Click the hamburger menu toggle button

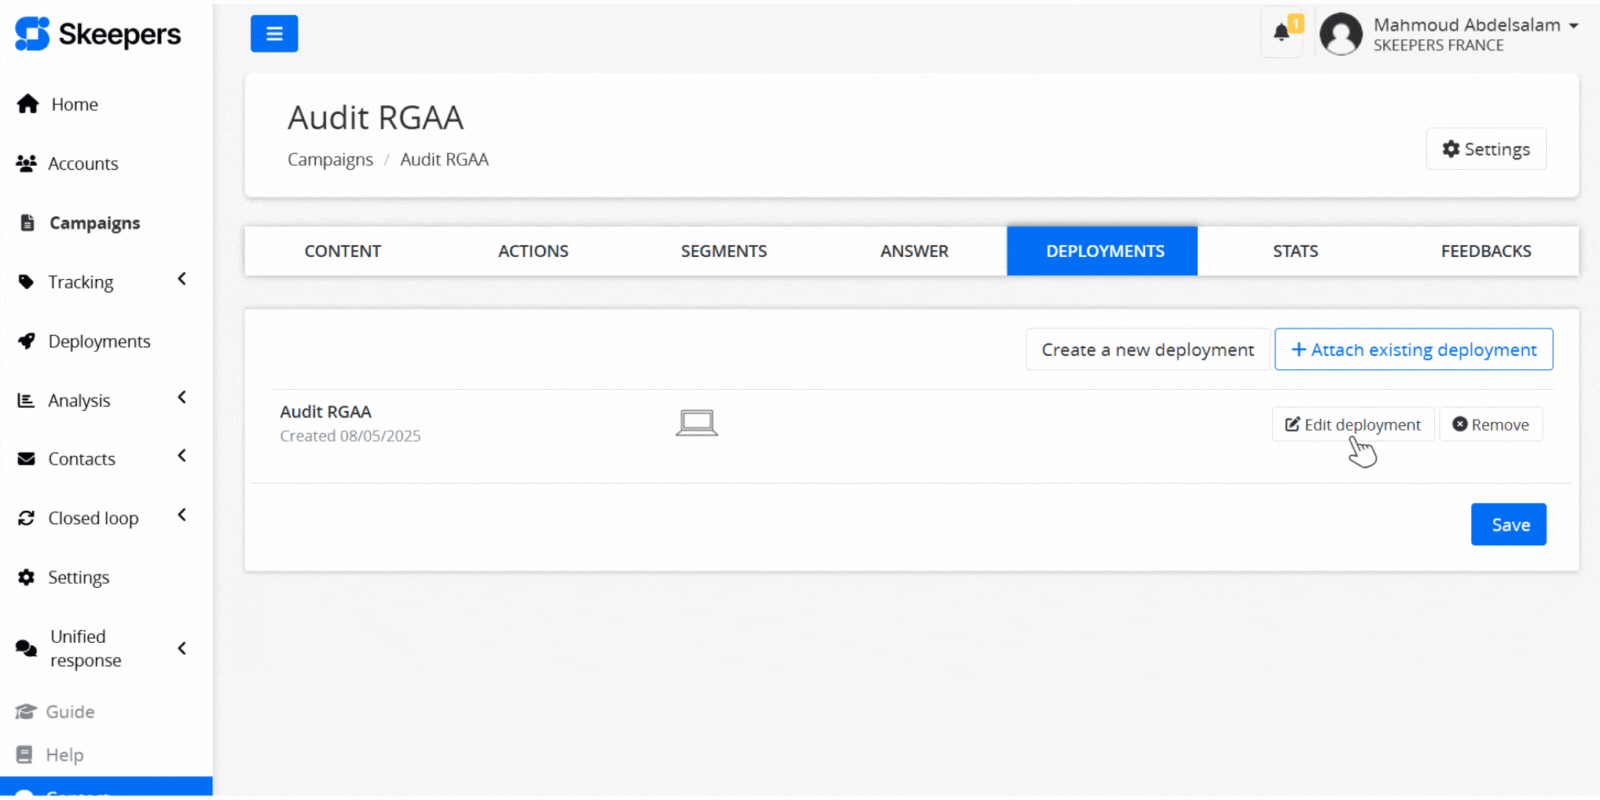point(274,34)
